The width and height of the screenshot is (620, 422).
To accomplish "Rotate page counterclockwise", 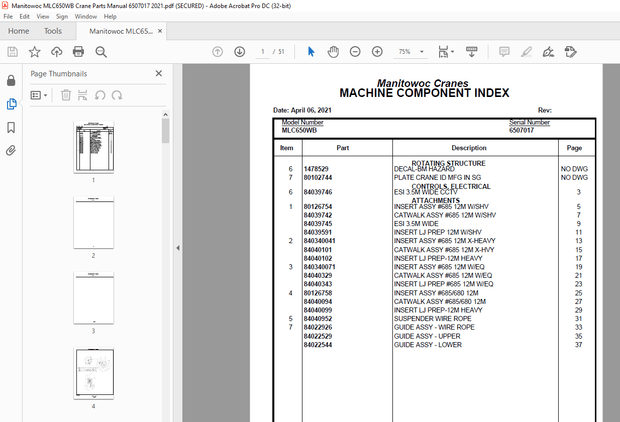I will (100, 95).
